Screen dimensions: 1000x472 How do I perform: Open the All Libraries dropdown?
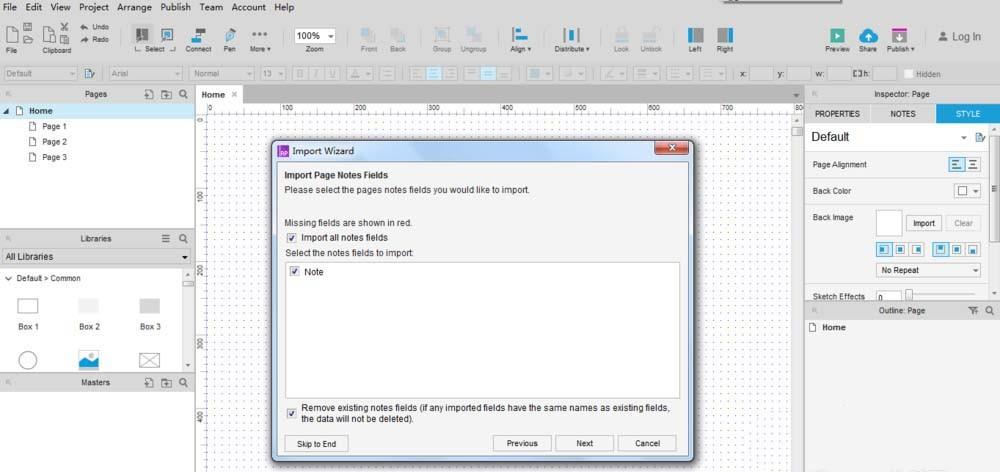pos(96,257)
